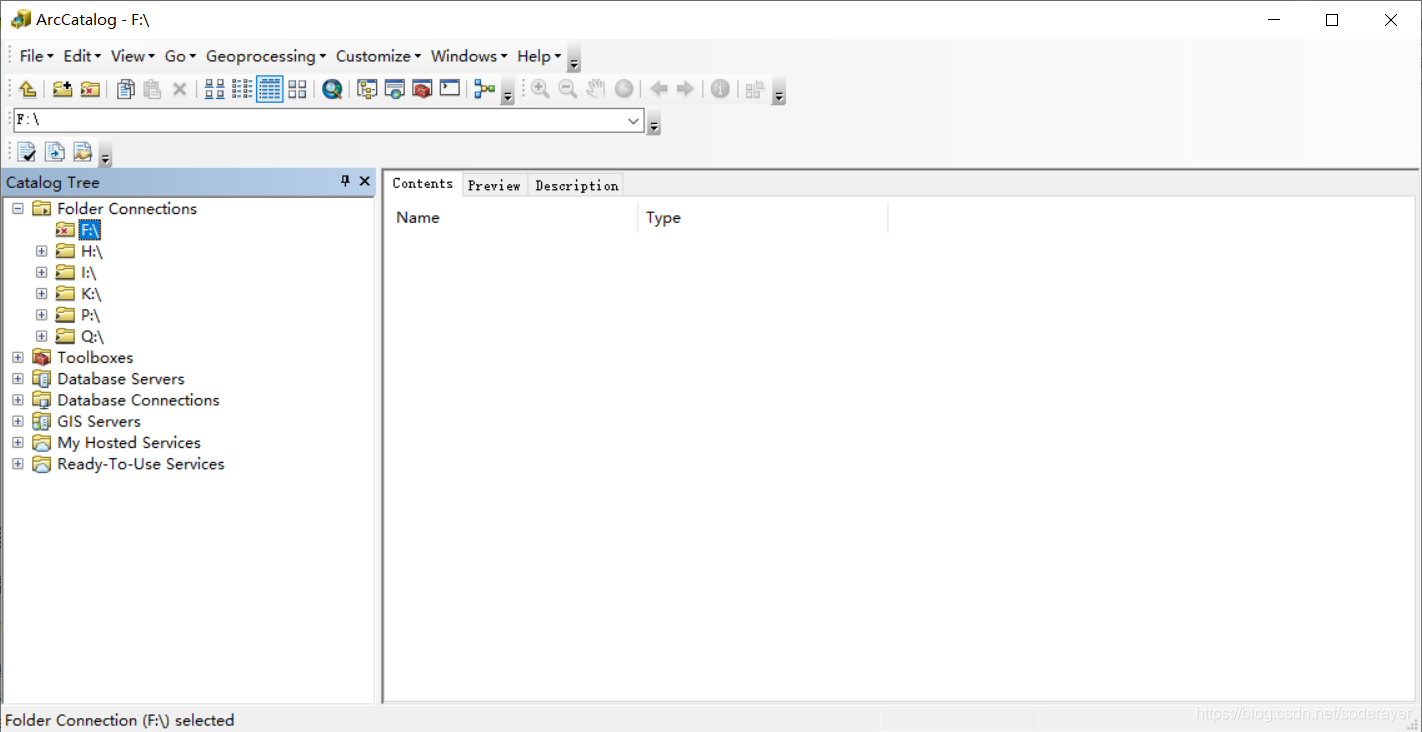Switch to List view

(x=242, y=89)
